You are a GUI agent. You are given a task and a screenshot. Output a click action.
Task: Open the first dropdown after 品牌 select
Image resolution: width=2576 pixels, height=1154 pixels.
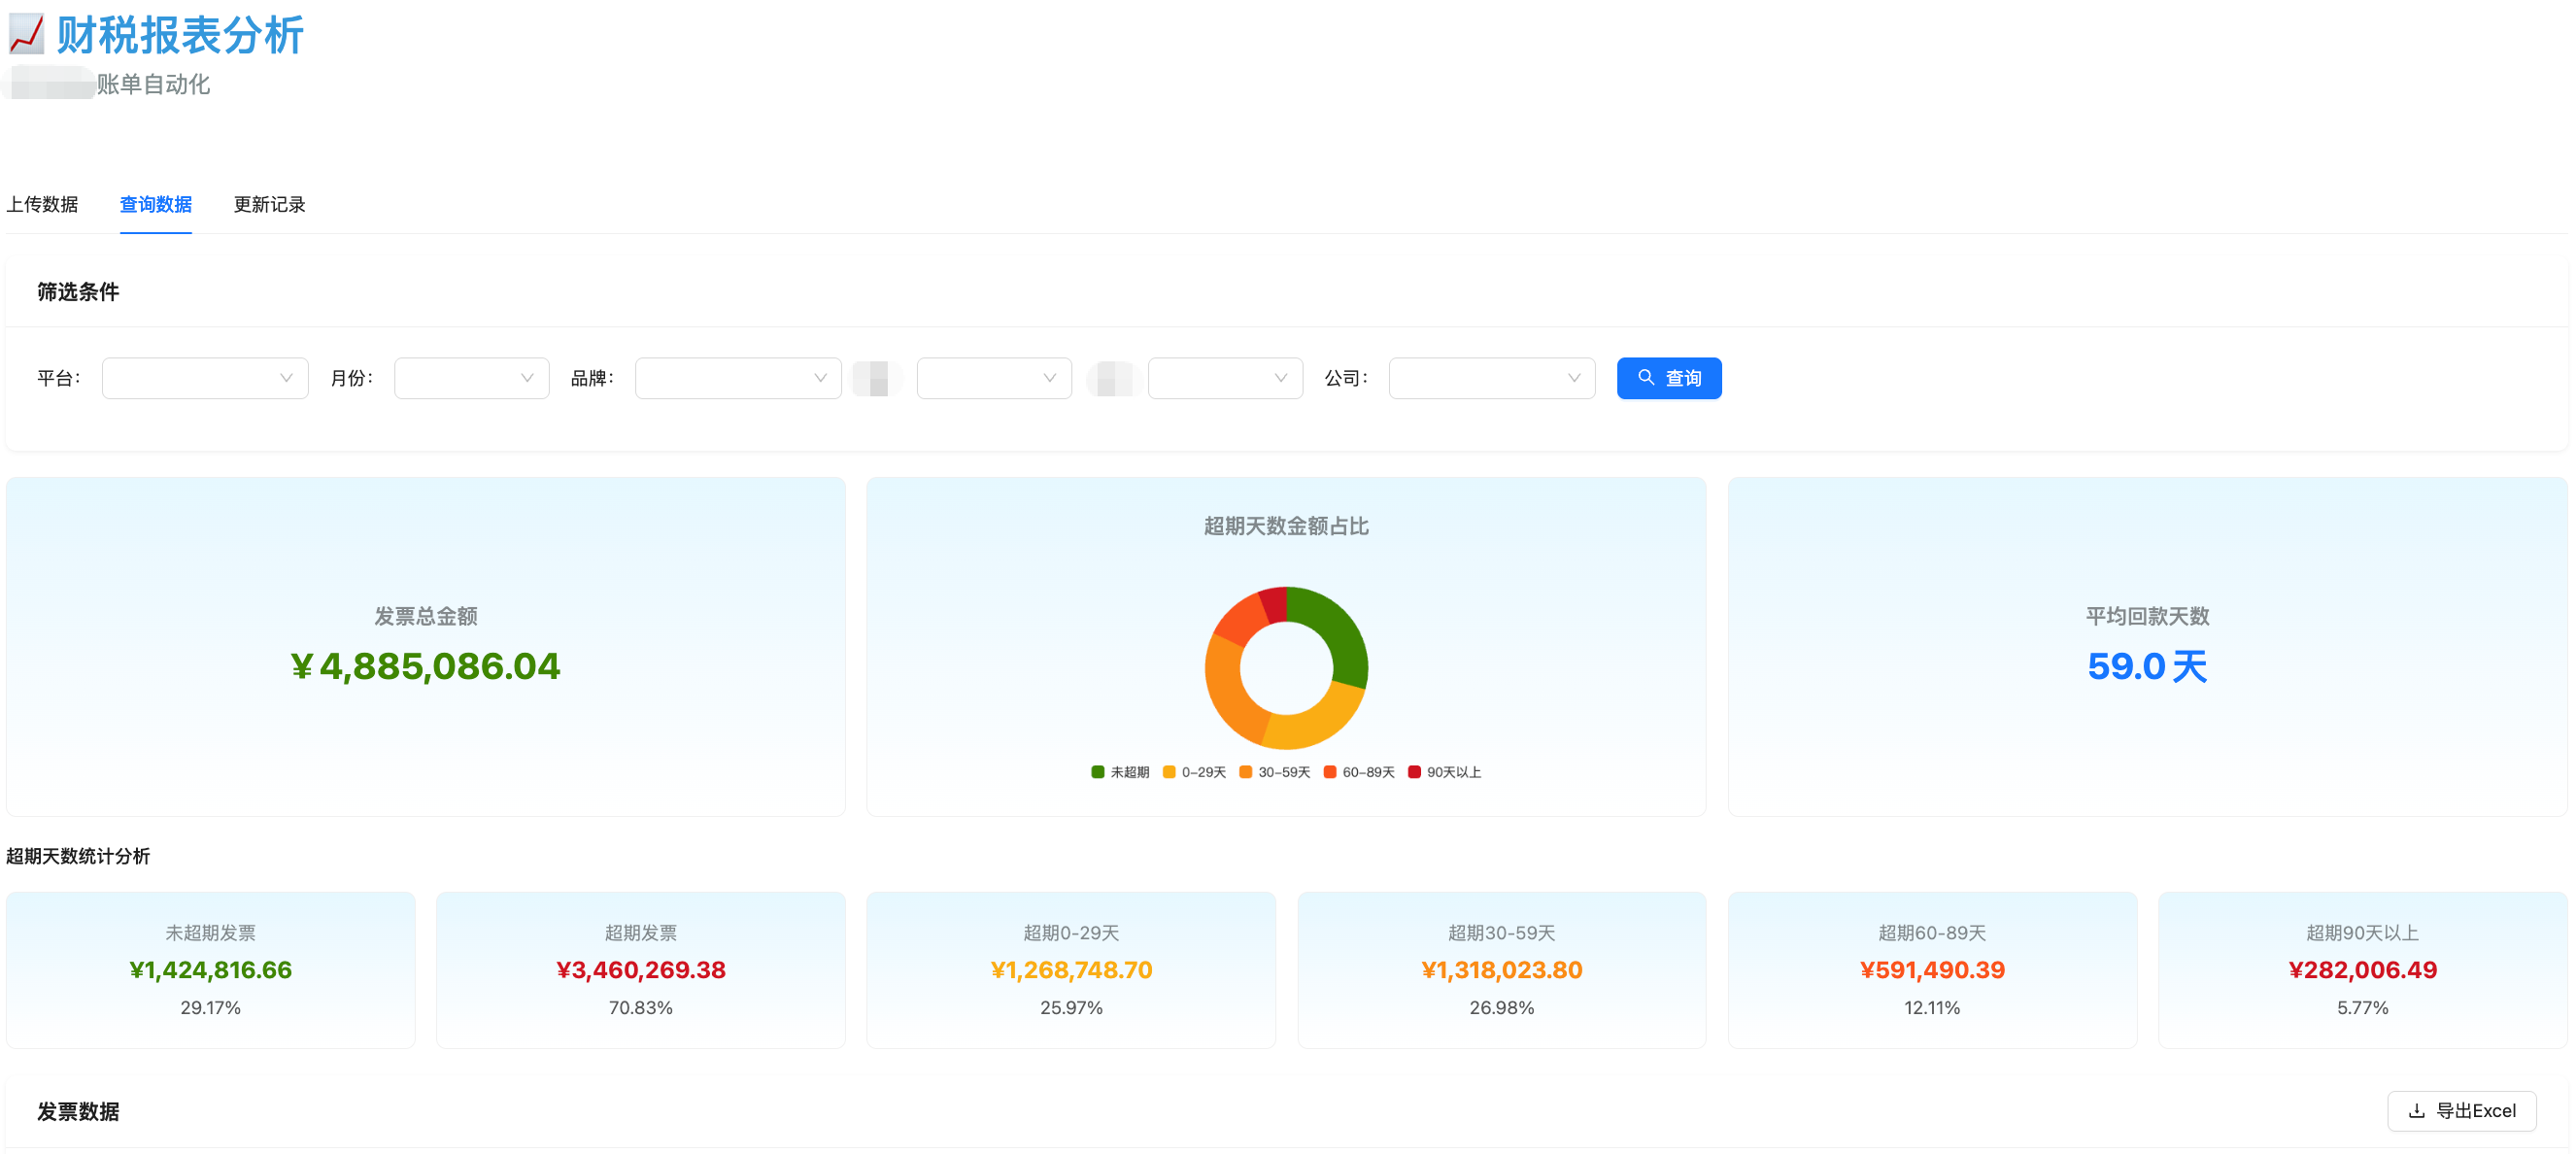coord(994,378)
